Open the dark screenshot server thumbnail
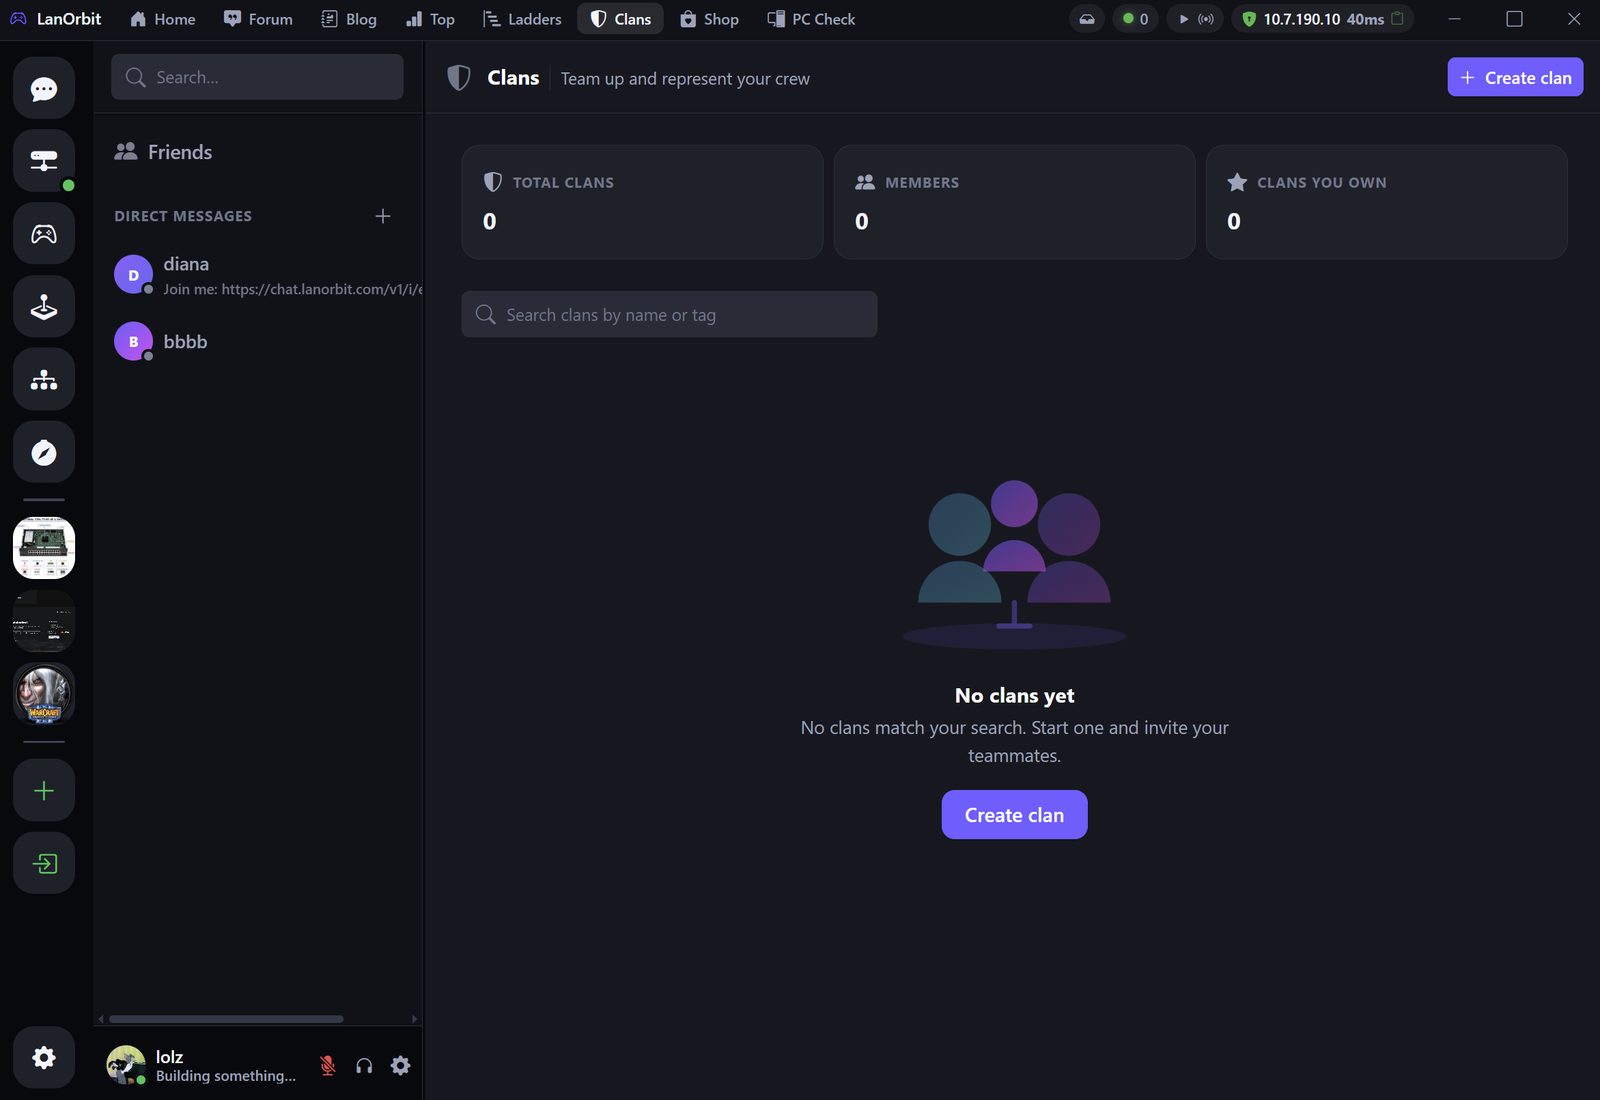1600x1100 pixels. tap(44, 621)
